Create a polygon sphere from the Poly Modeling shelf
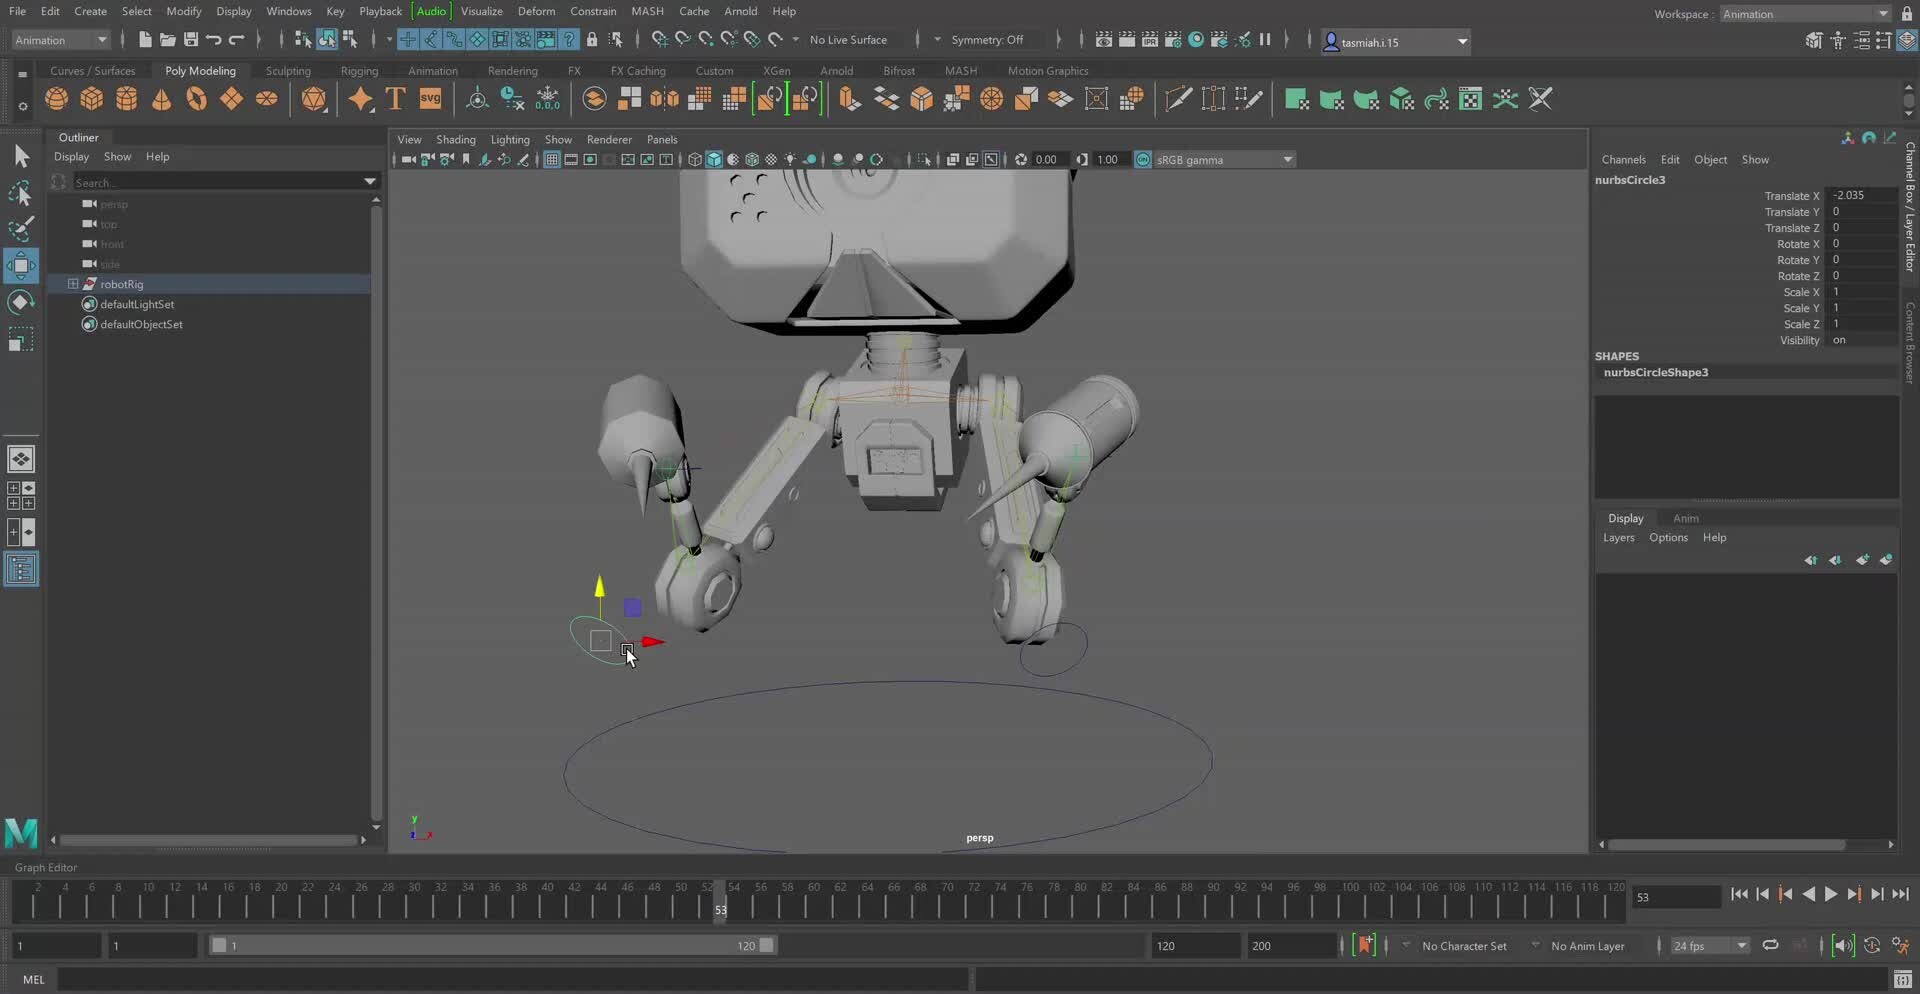Image resolution: width=1920 pixels, height=994 pixels. point(57,98)
